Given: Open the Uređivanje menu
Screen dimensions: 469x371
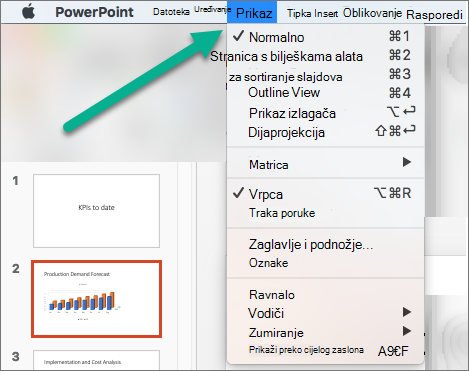Looking at the screenshot, I should tap(212, 9).
